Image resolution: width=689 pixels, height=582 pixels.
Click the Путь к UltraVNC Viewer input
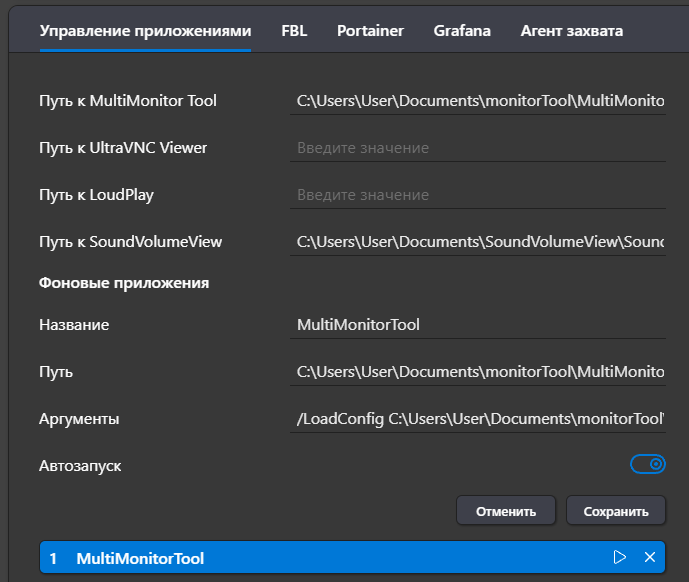(x=478, y=148)
